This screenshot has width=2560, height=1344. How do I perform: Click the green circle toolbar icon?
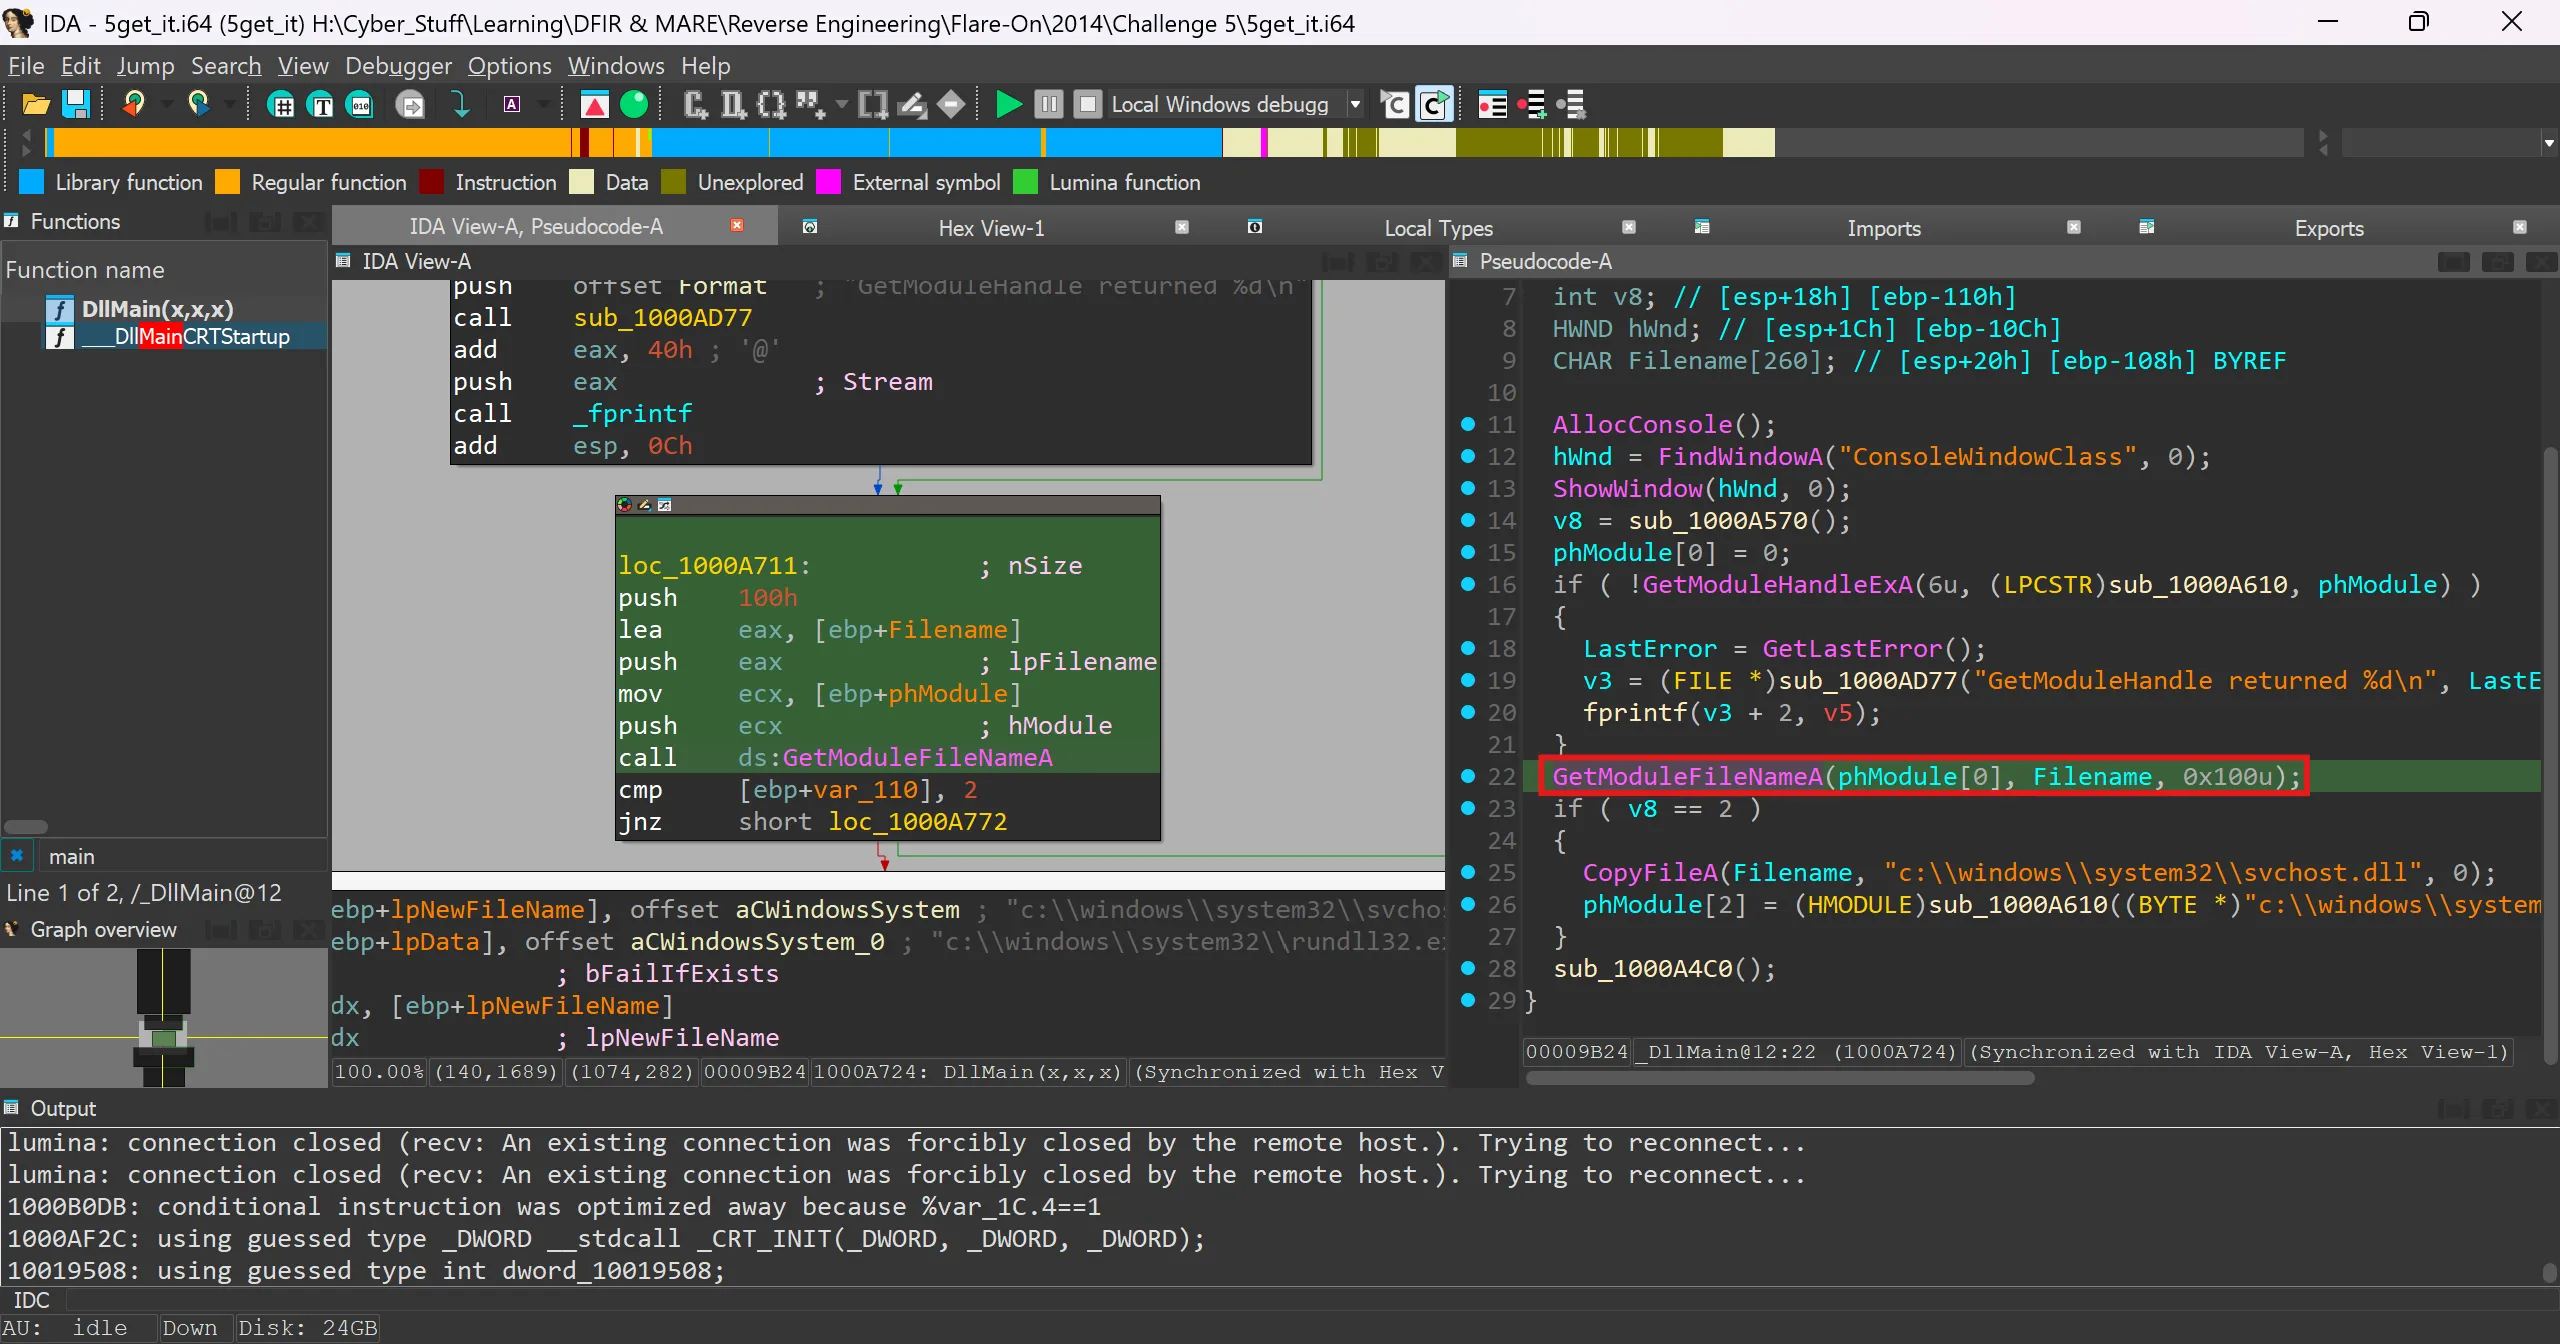pos(634,104)
